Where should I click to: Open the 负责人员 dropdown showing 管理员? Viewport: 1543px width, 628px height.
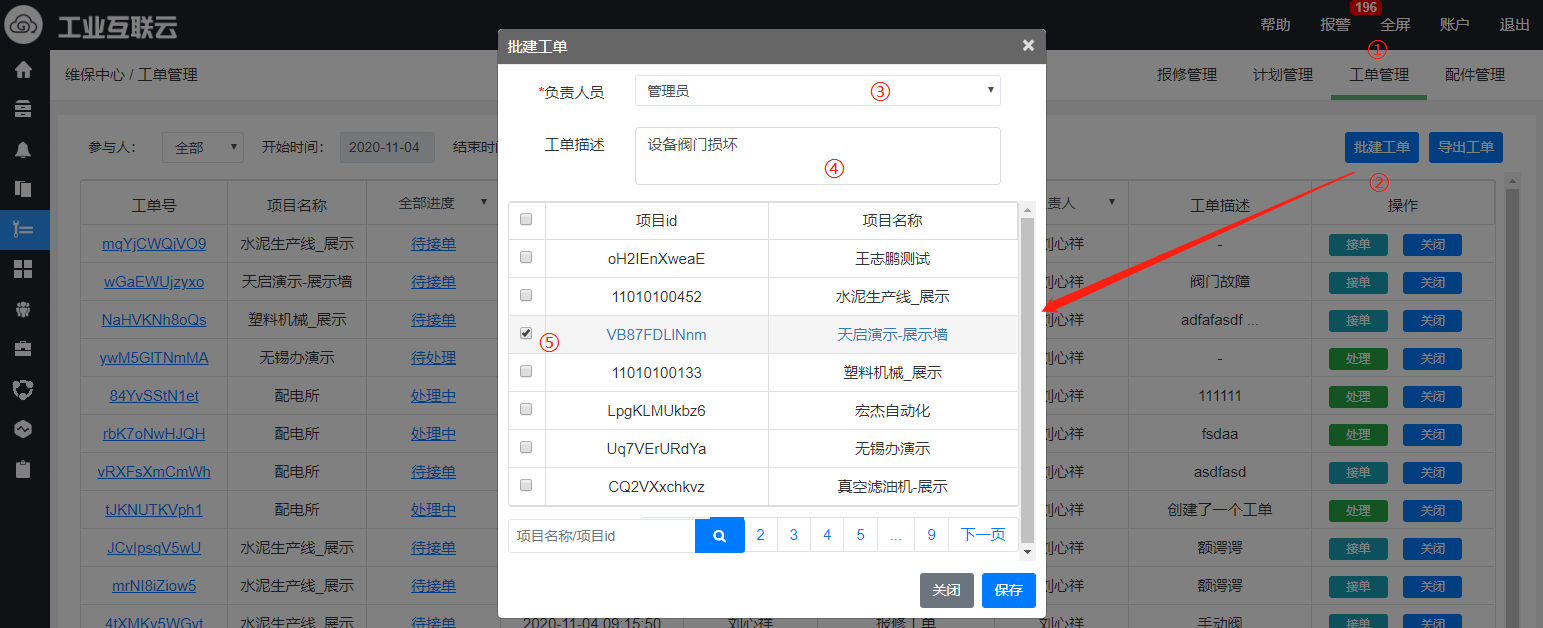click(x=818, y=91)
